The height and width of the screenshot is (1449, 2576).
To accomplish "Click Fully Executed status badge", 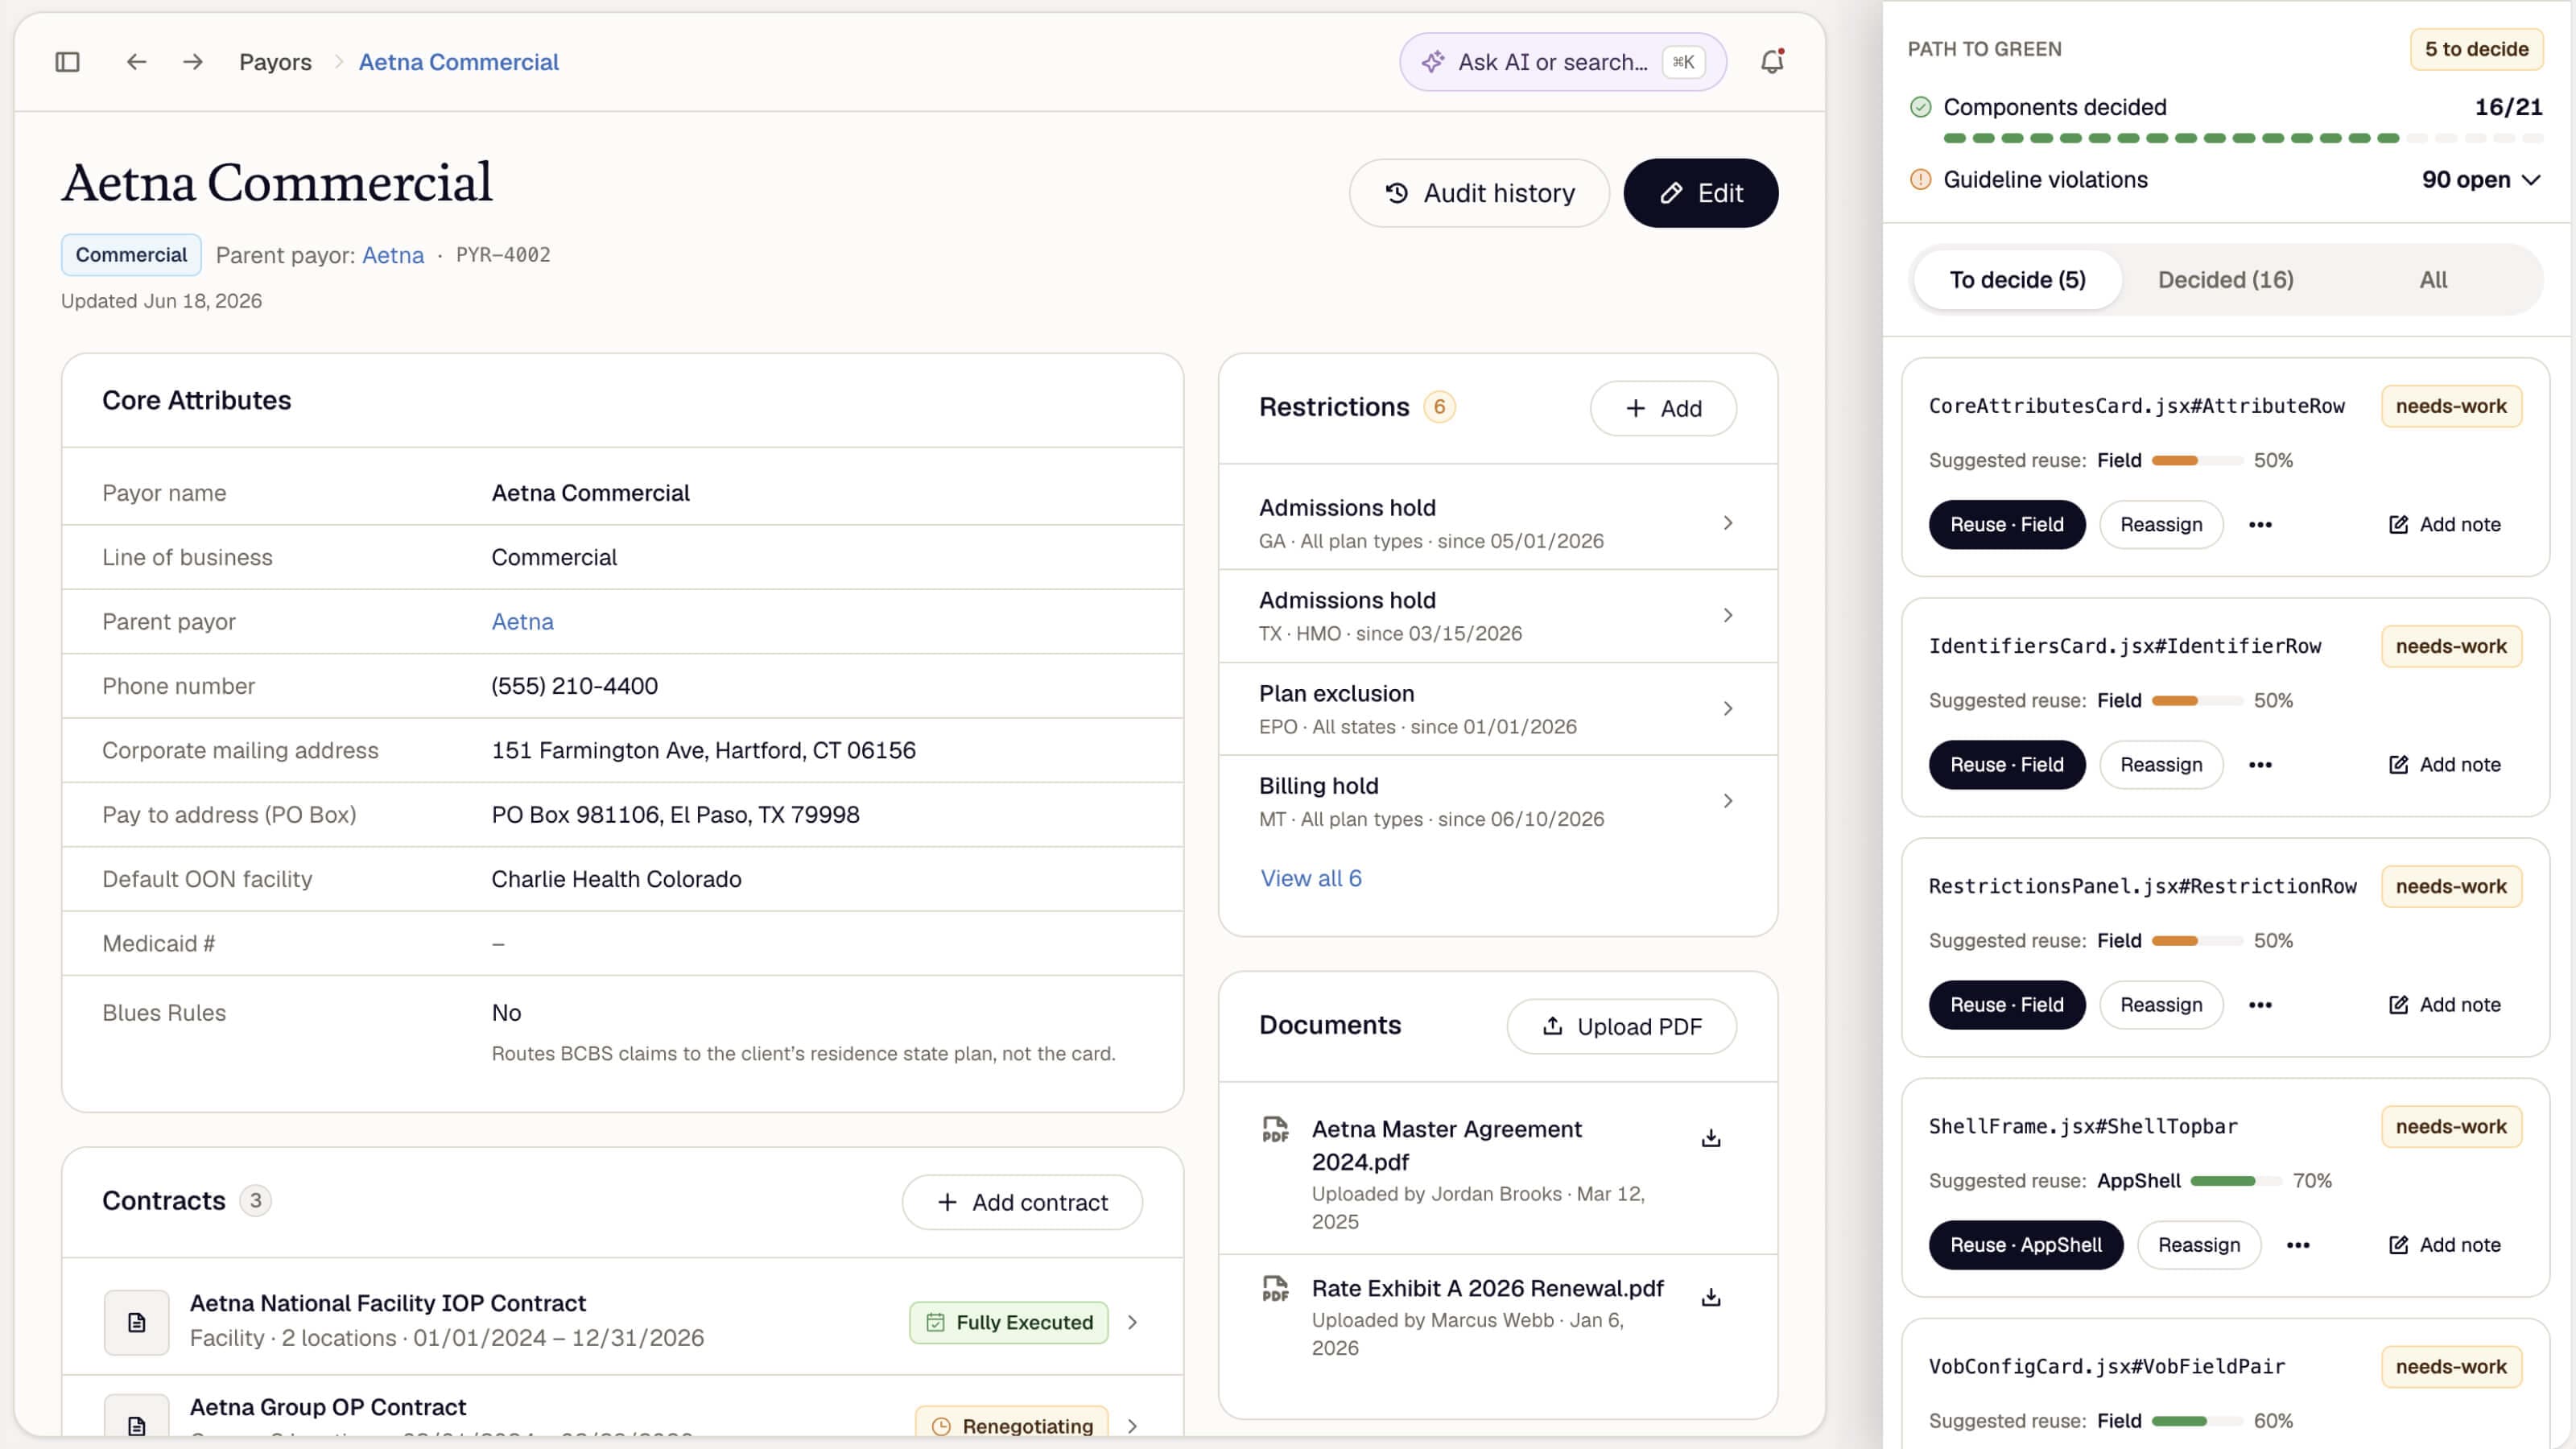I will click(x=1008, y=1322).
